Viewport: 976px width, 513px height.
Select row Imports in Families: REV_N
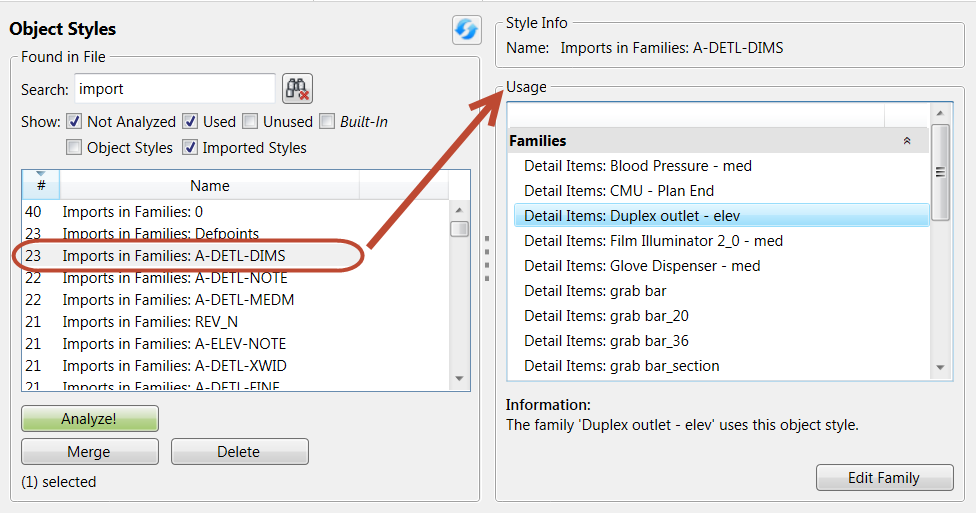click(235, 322)
